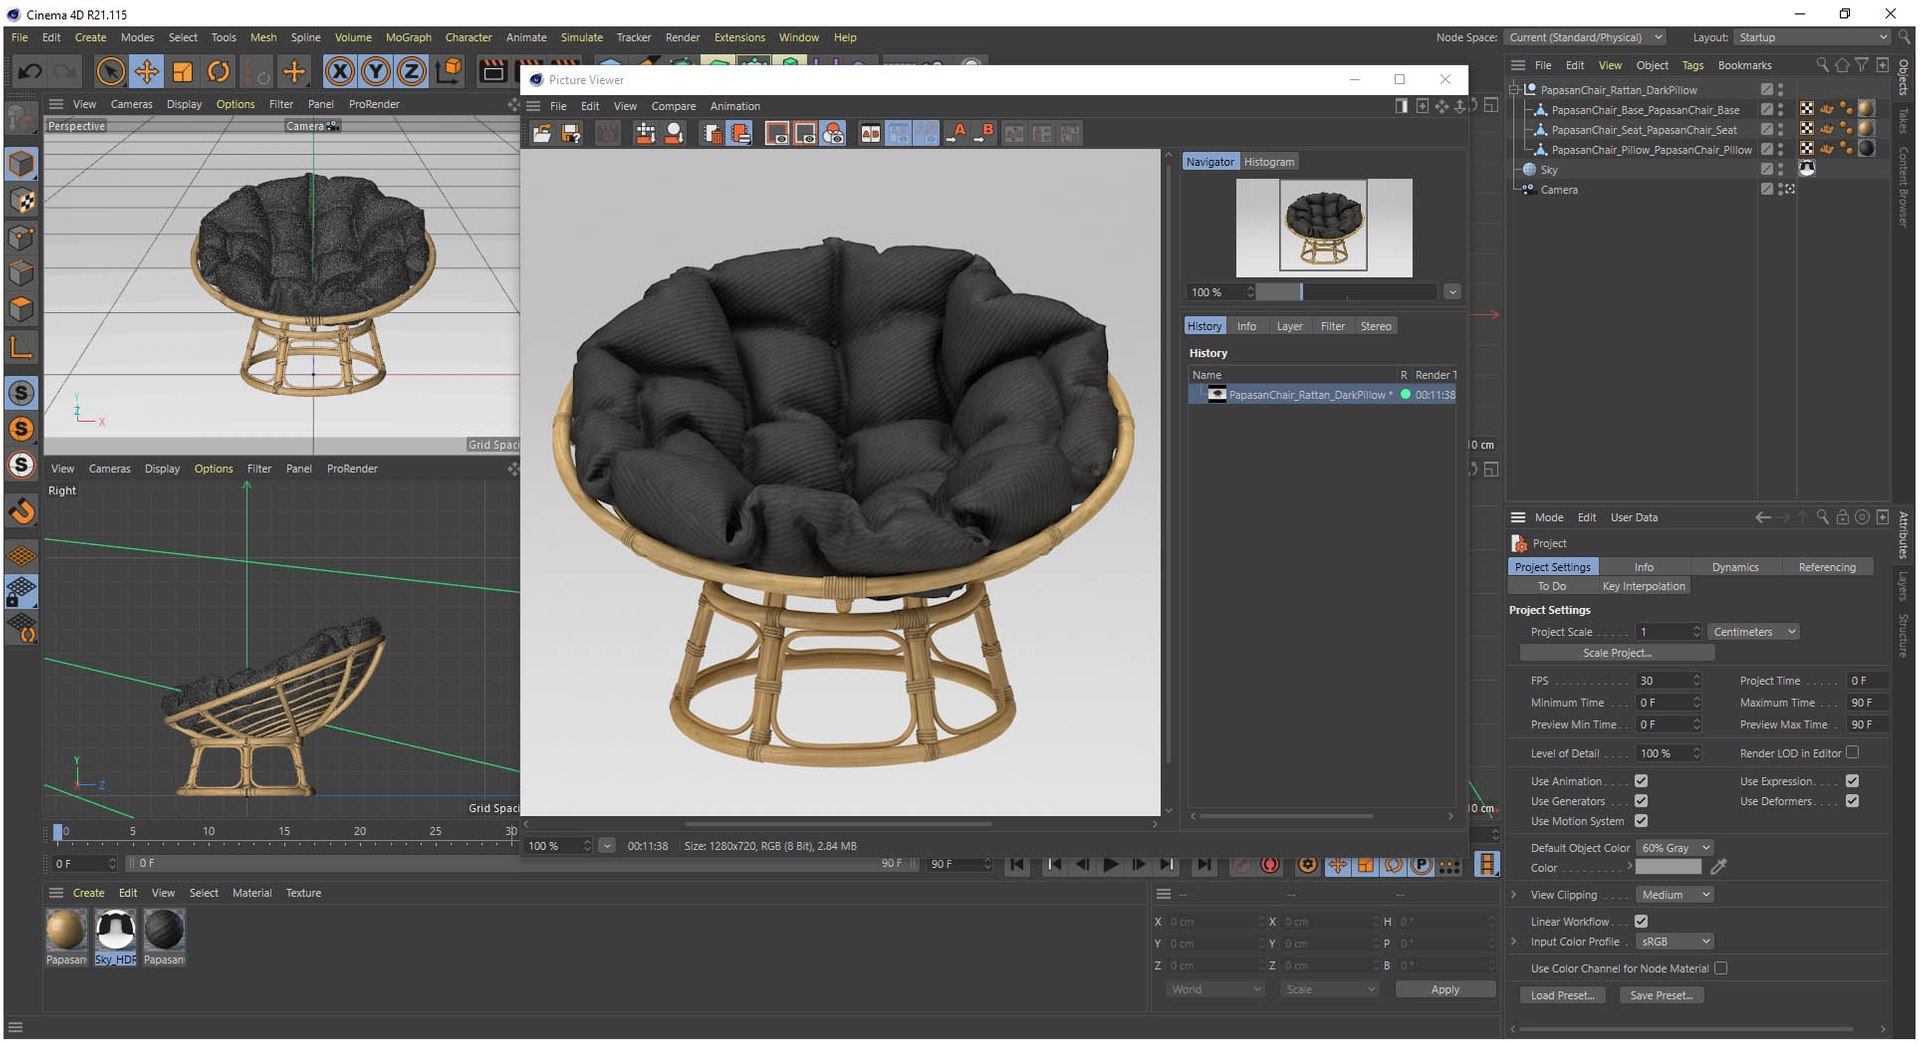Toggle Use Expression checkbox
Screen dimensions: 1920x1044
(x=1852, y=781)
